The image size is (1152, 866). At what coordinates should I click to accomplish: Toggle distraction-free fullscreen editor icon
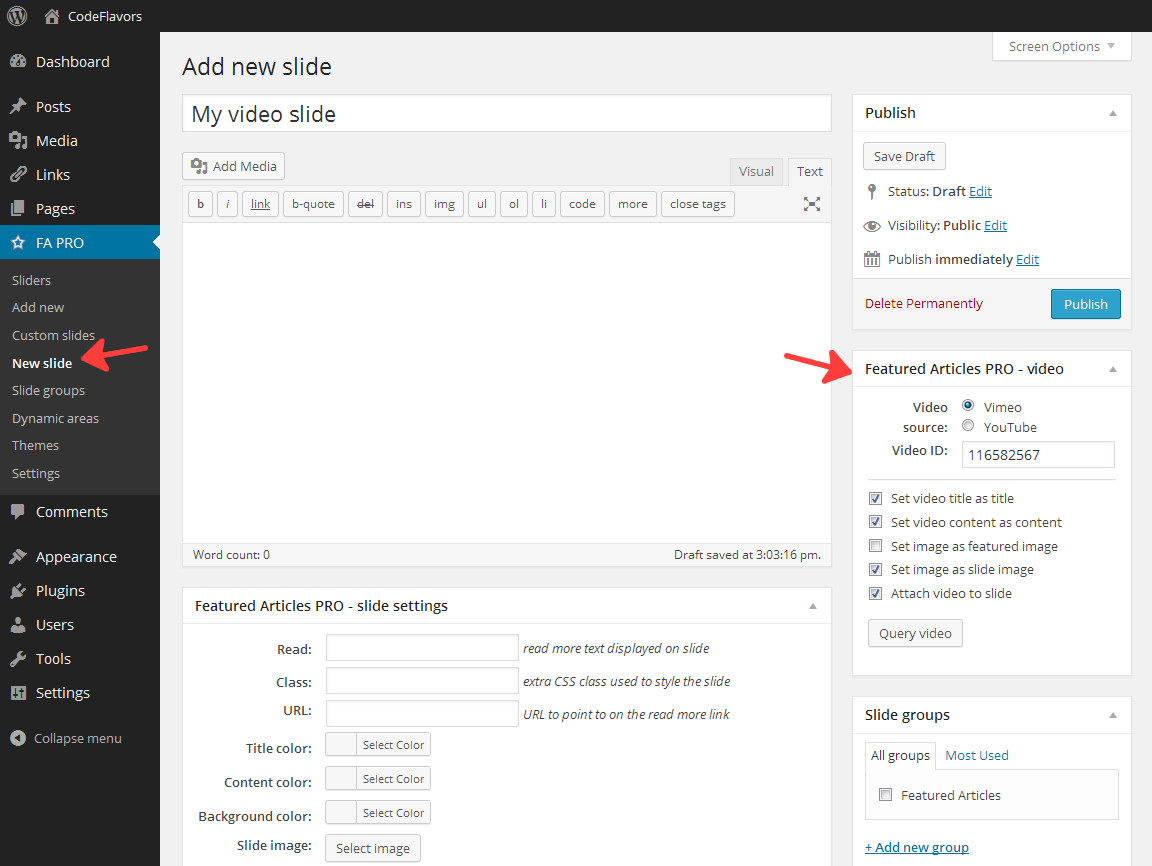click(x=811, y=204)
